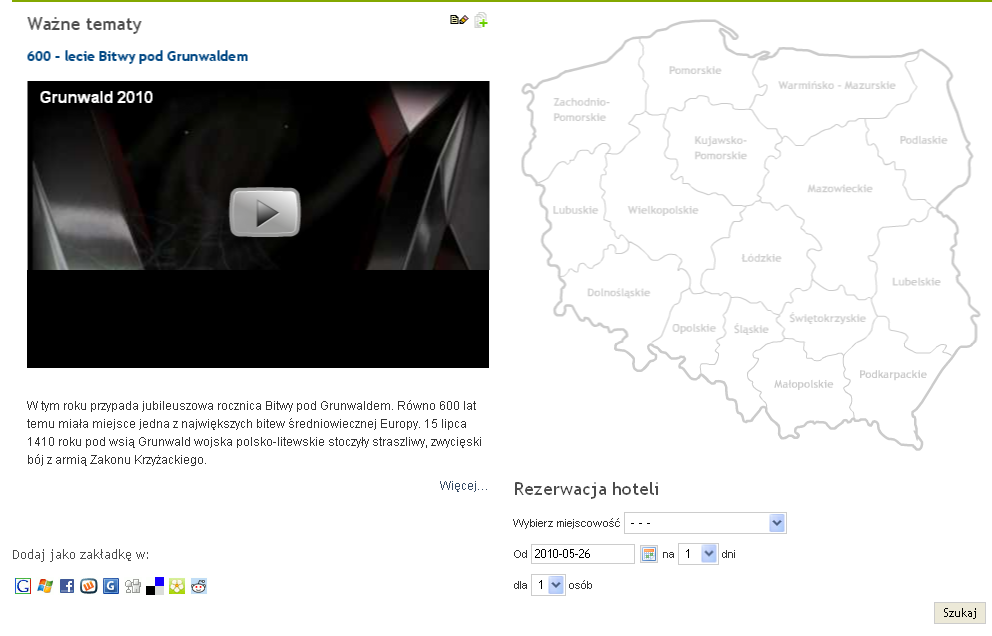The image size is (992, 636).
Task: Click the Szukaj search button
Action: [960, 613]
